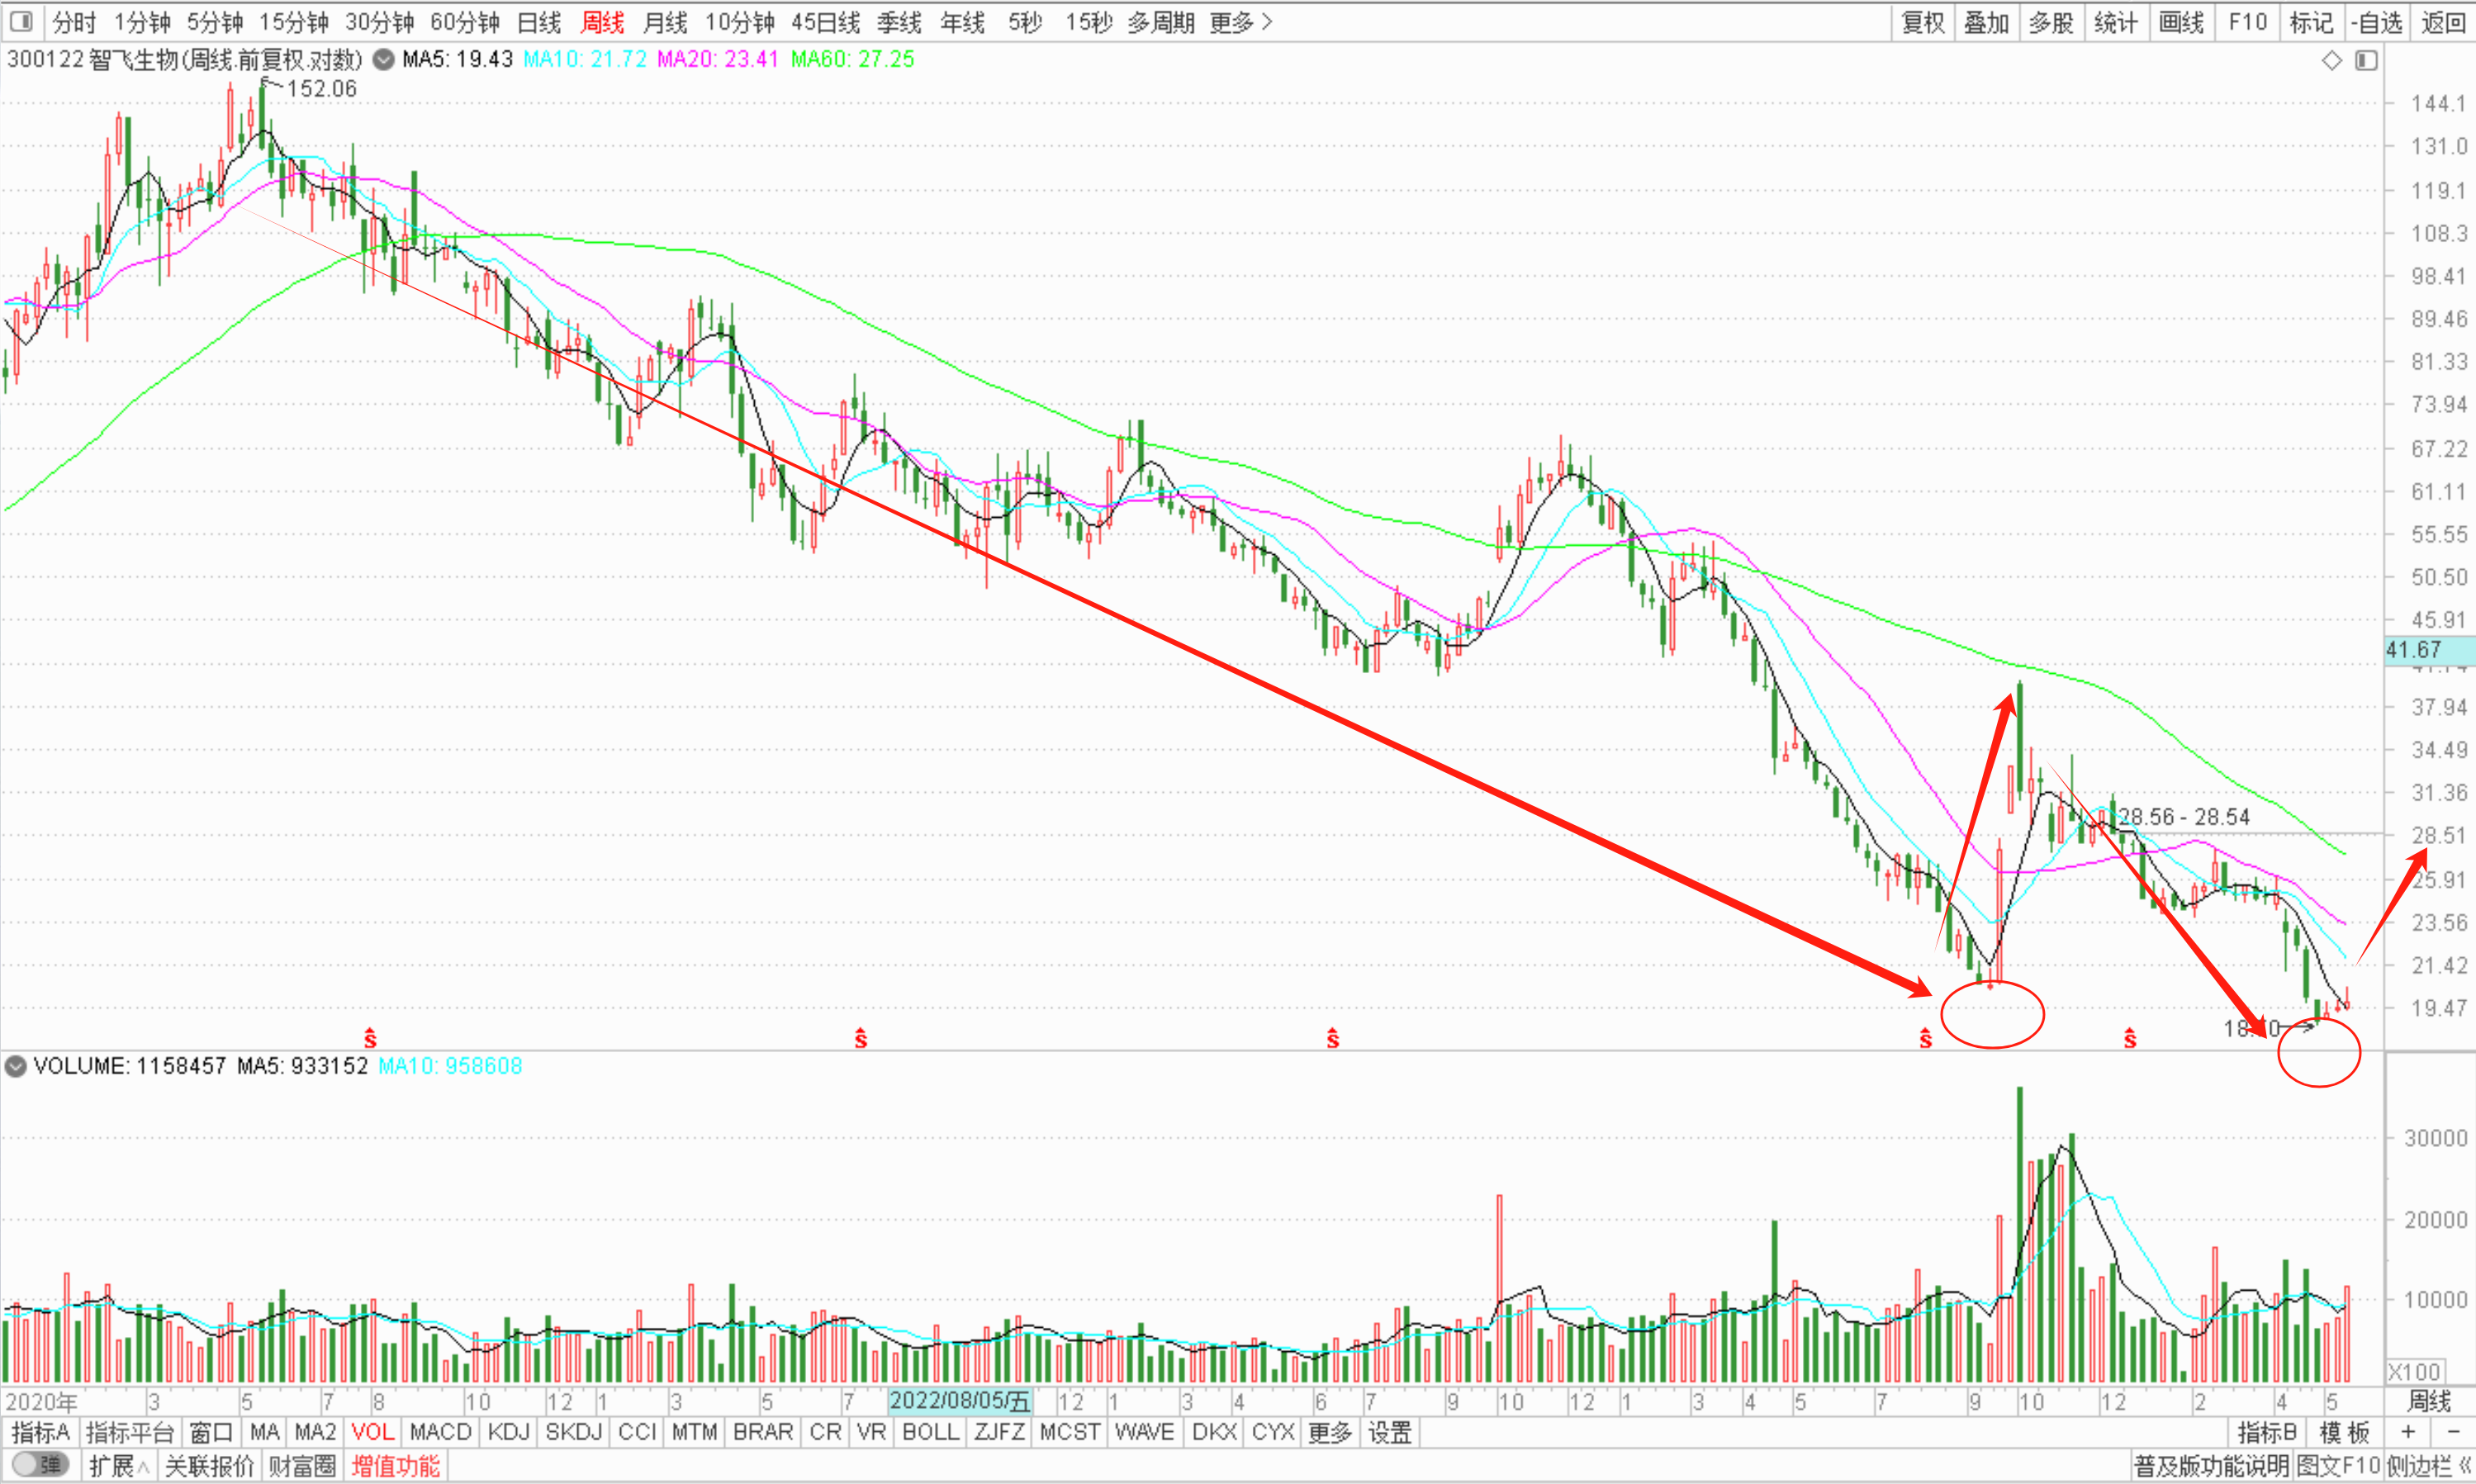Click the 复权 price adjustment button
Screen dimensions: 2476x1484
pos(1923,22)
